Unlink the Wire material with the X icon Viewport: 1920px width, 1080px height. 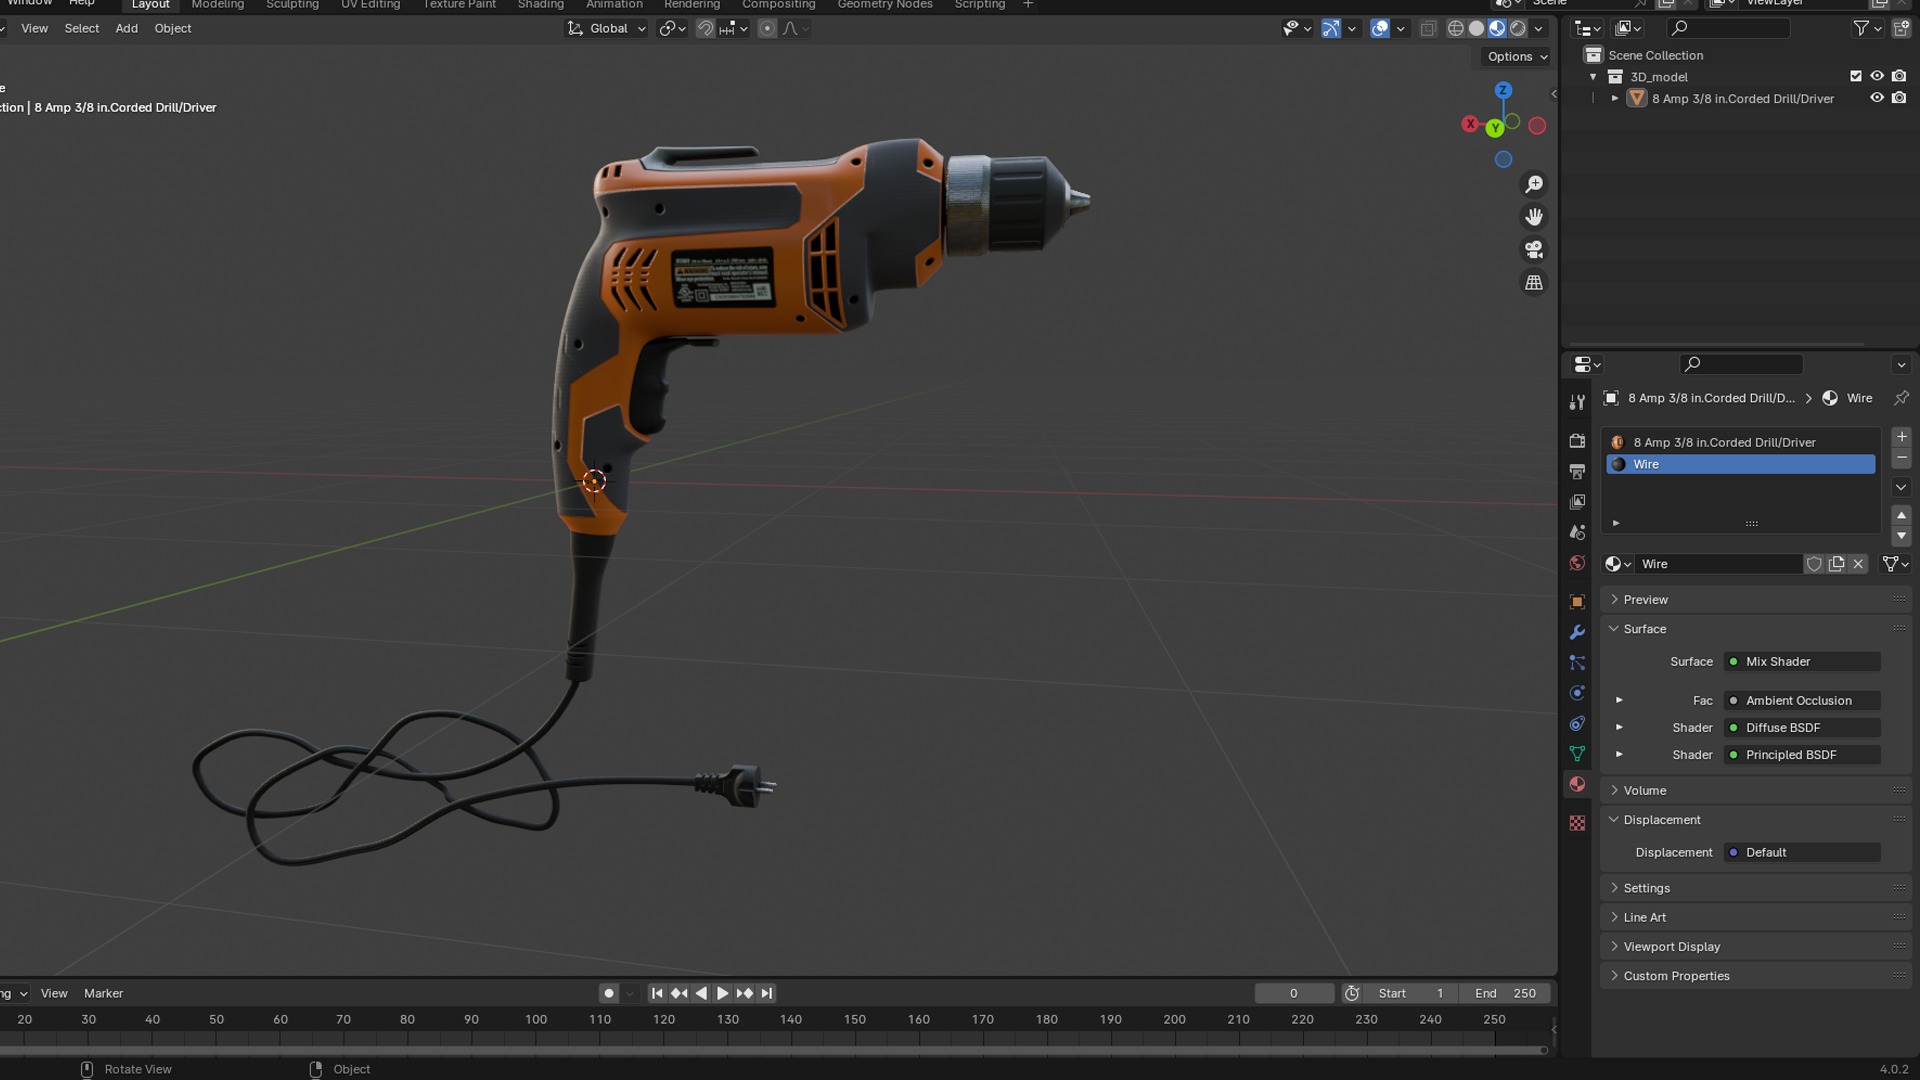[1858, 564]
